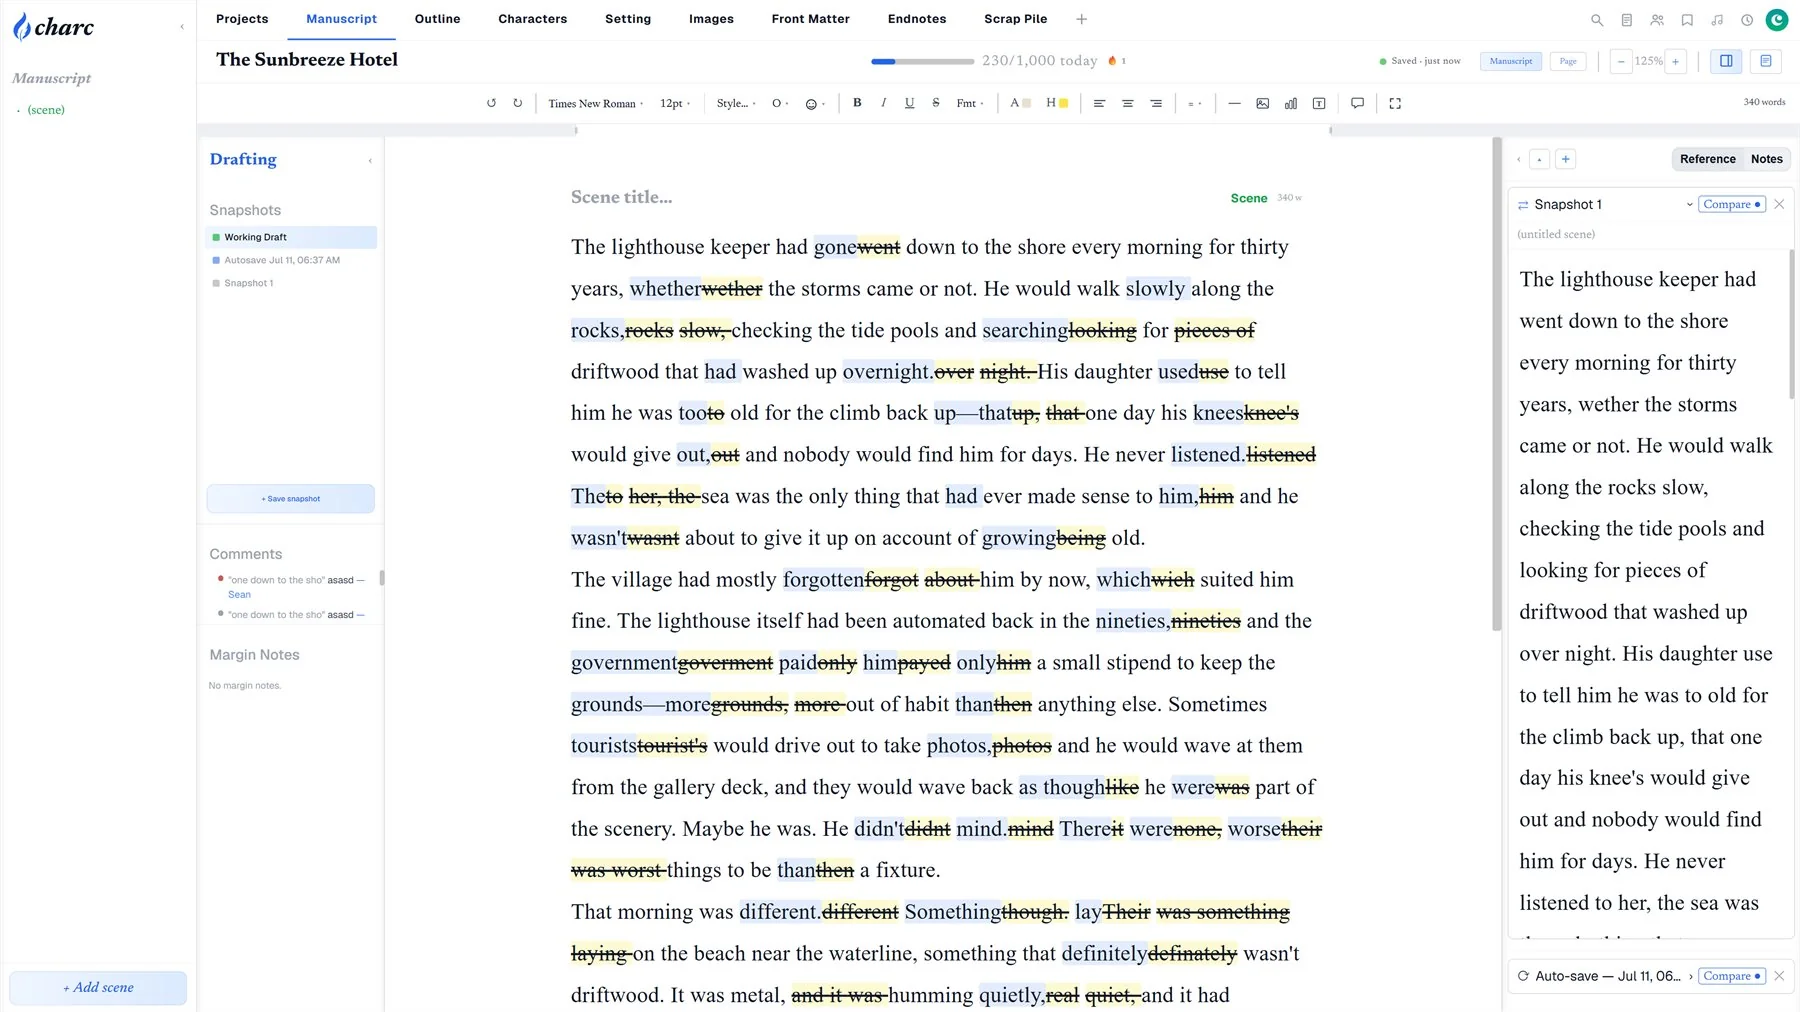Select the Reference panel toggle
Screen dimensions: 1800x1012
click(1707, 159)
